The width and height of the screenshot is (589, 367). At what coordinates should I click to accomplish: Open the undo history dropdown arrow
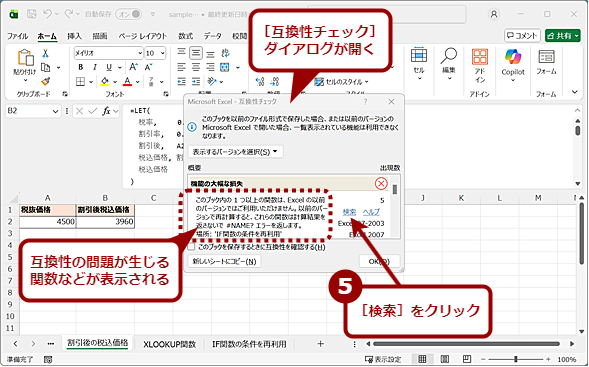[x=57, y=14]
